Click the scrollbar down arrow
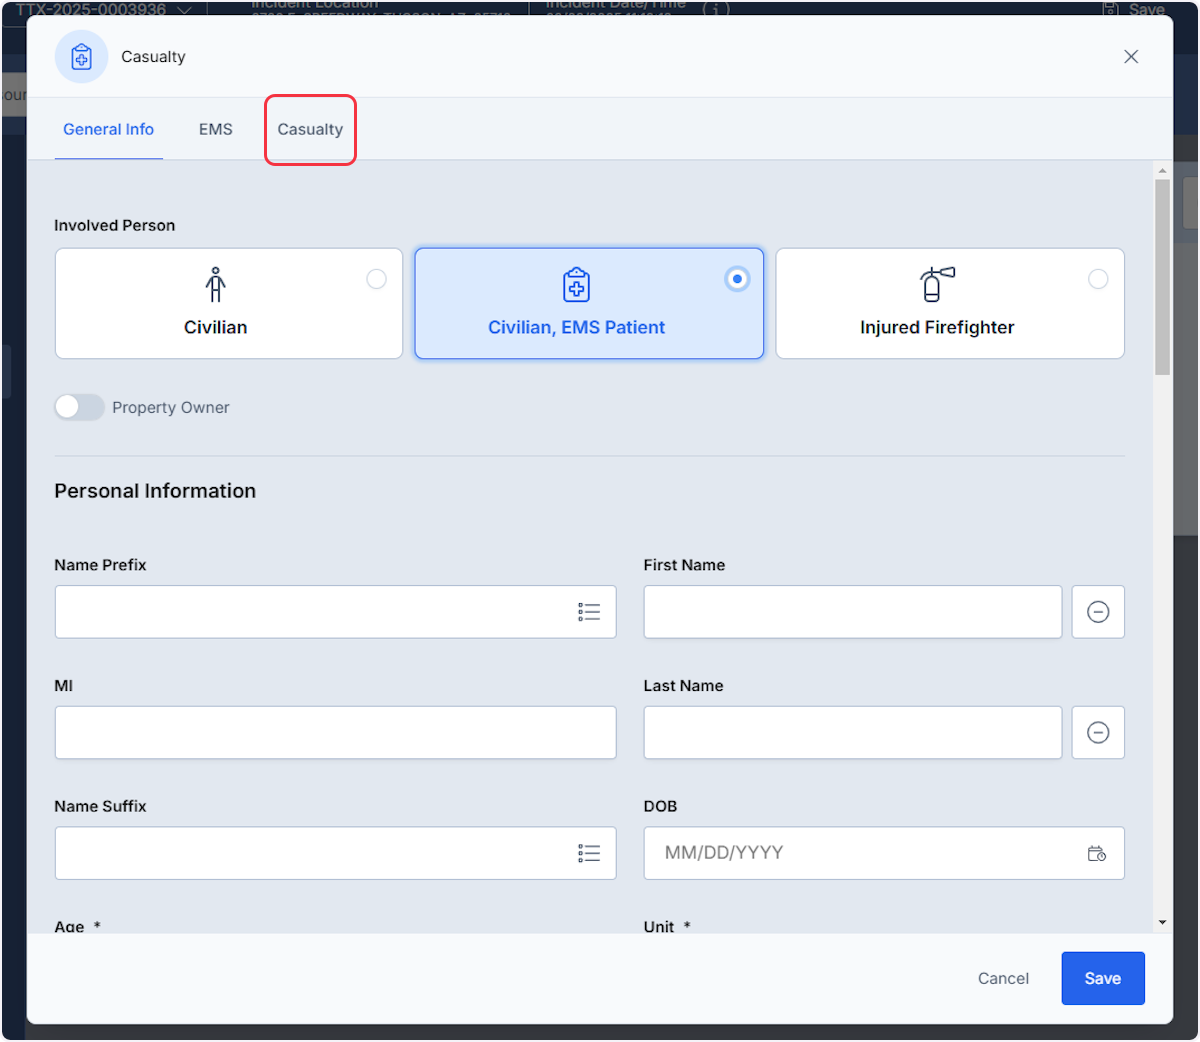1200x1042 pixels. (1162, 923)
